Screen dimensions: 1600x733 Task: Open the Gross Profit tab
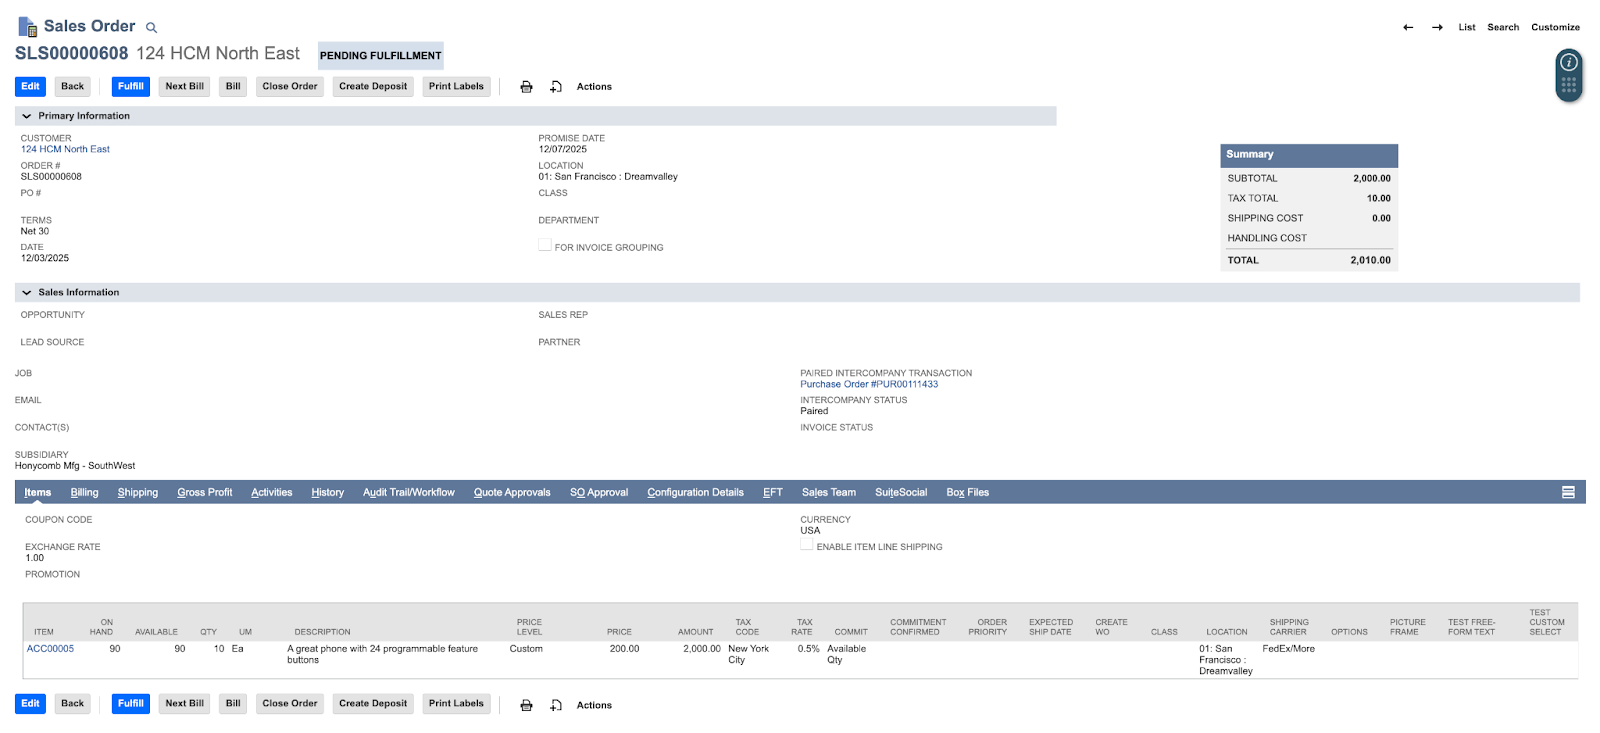[x=204, y=492]
